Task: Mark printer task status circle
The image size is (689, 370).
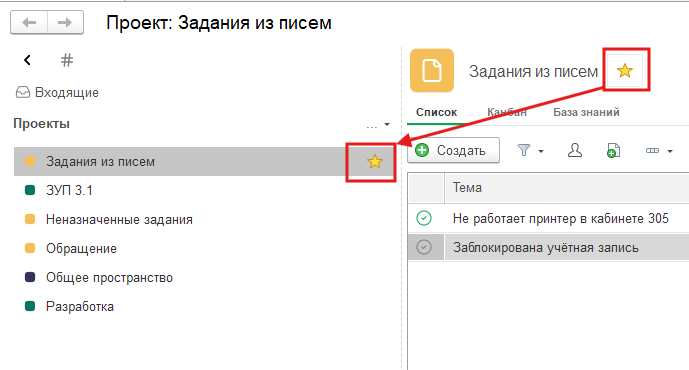Action: pos(424,218)
